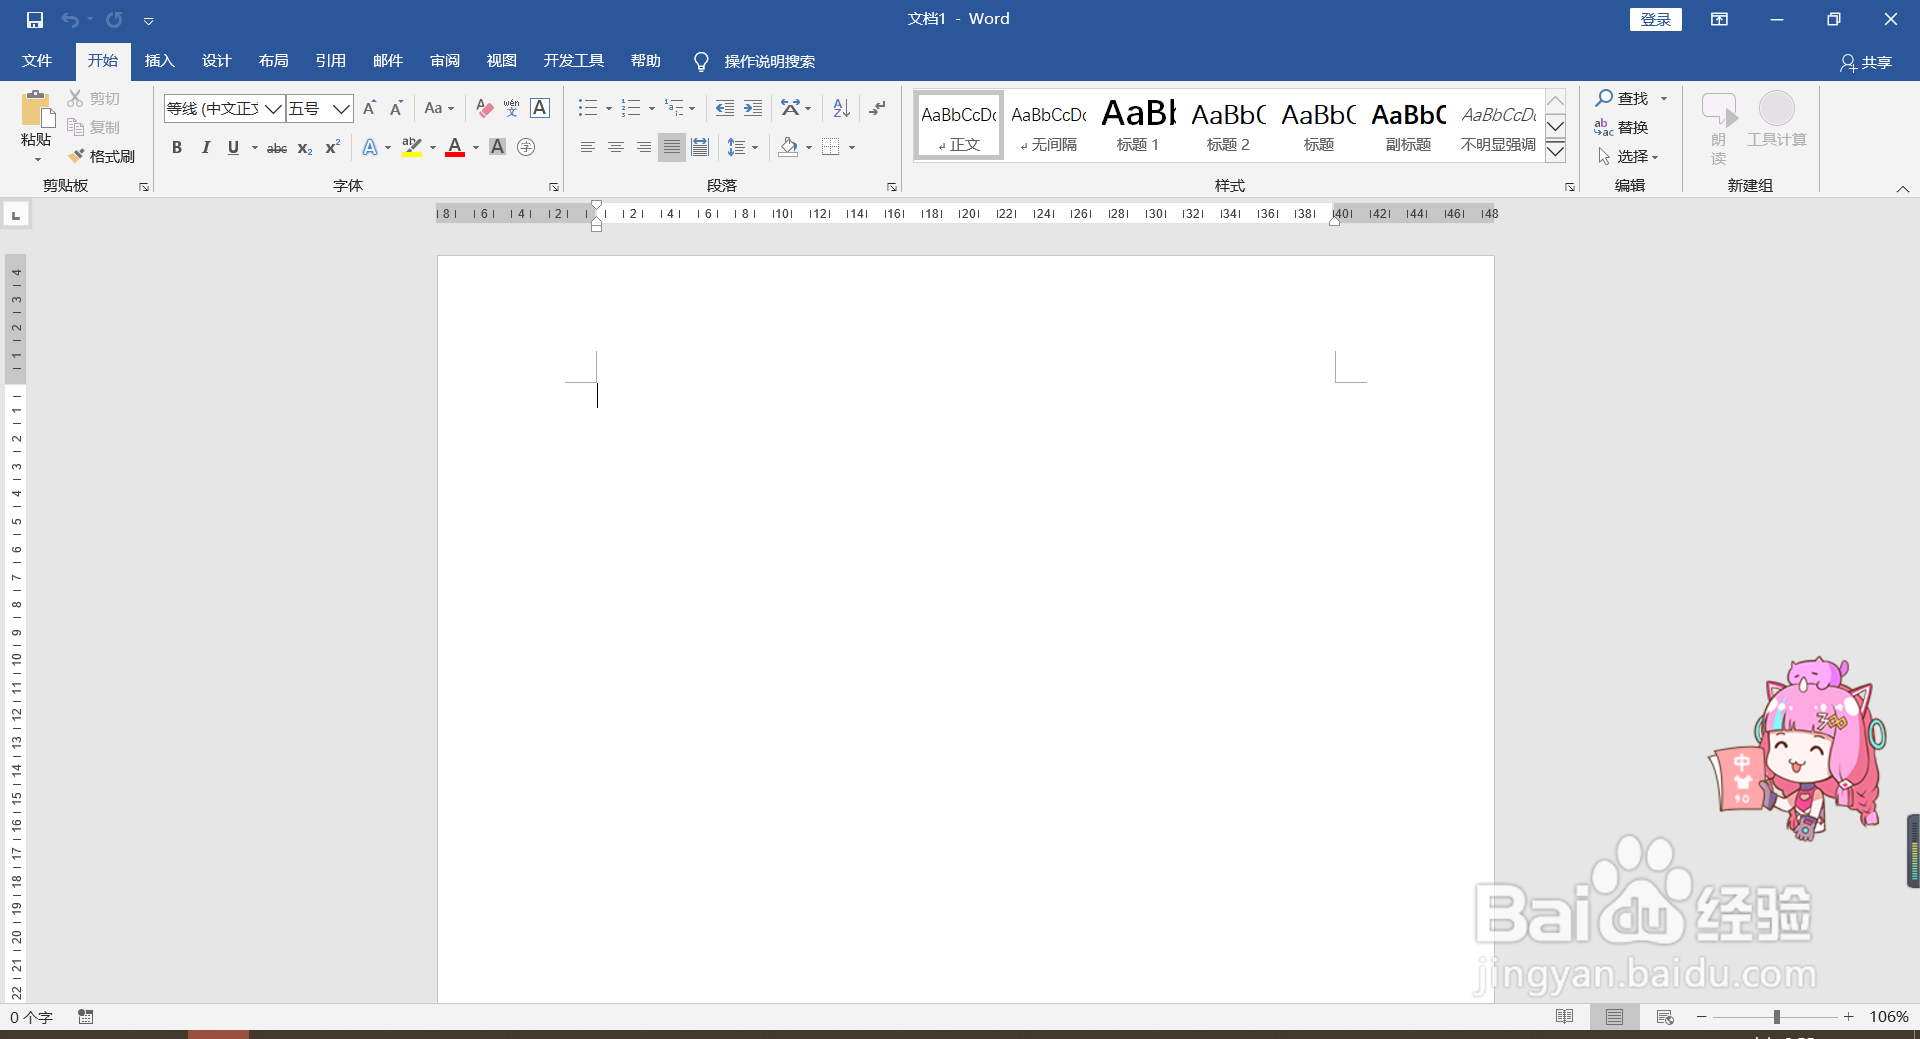Switch to Web Layout view in status bar

pyautogui.click(x=1665, y=1017)
